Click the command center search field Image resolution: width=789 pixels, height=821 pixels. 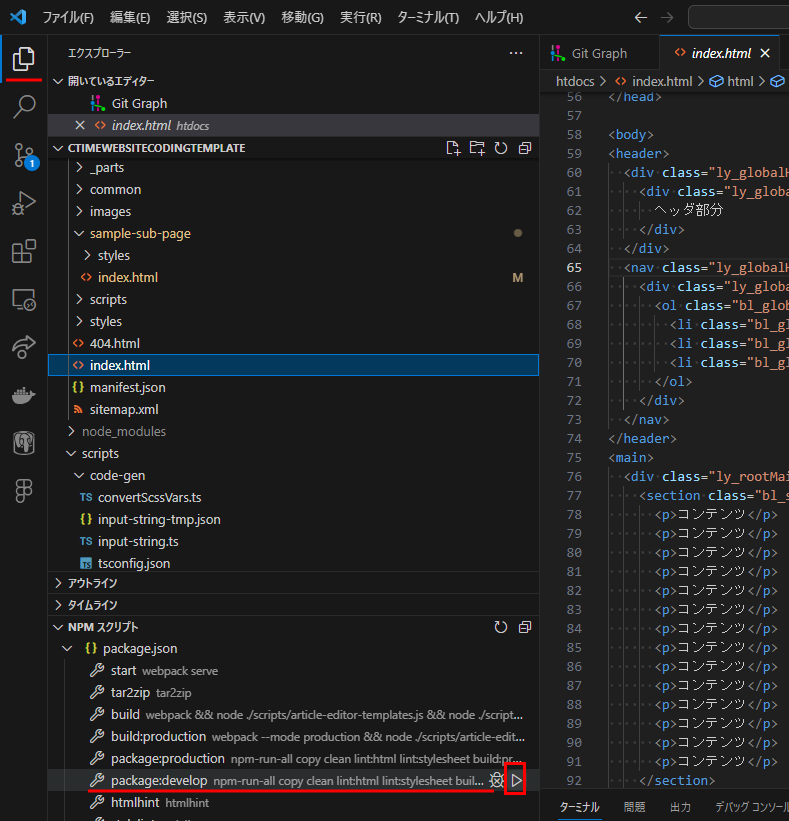click(738, 17)
